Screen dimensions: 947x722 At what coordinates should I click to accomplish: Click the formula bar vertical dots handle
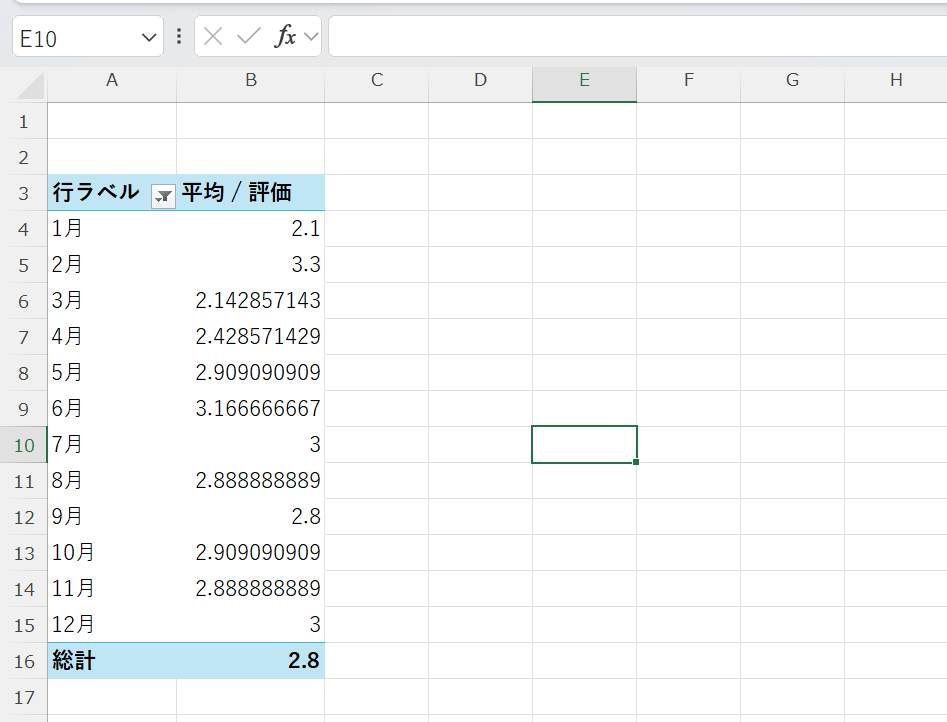(x=179, y=37)
